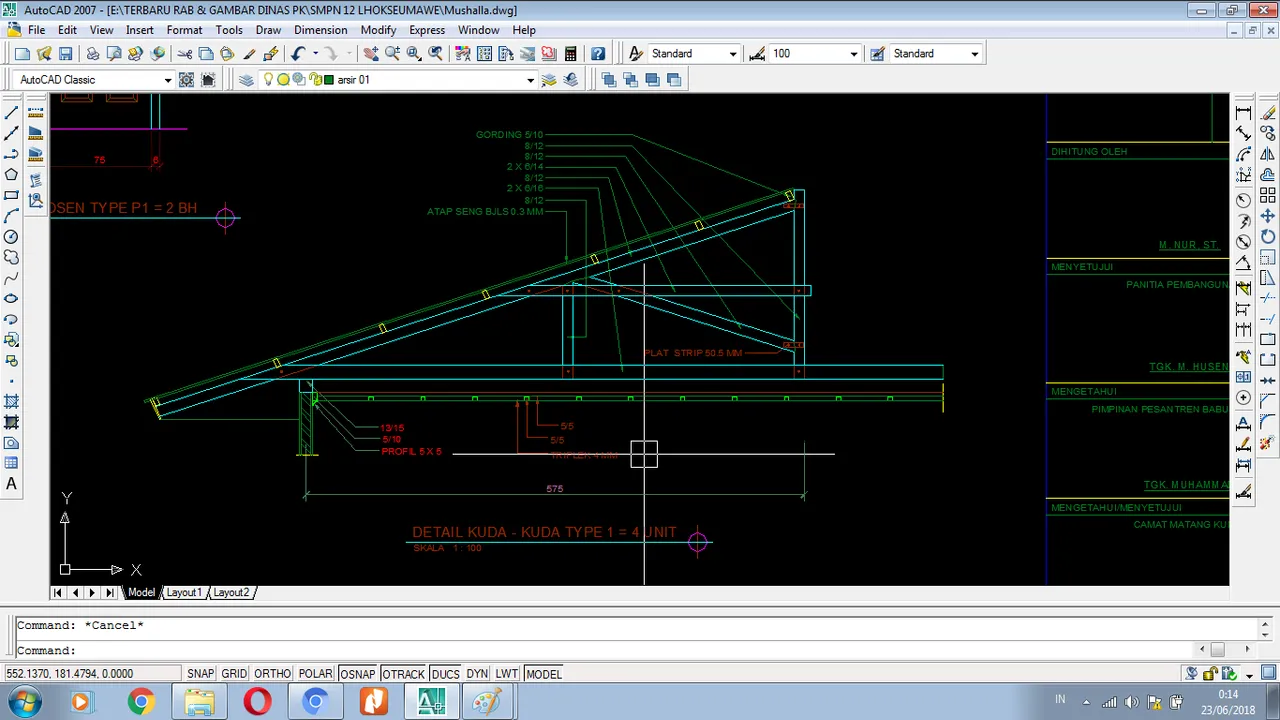
Task: Click the Bring to Front draw order icon
Action: point(609,80)
